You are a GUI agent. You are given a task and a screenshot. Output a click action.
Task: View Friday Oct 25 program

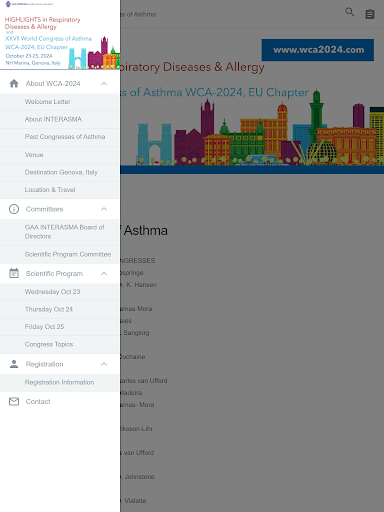60,327
